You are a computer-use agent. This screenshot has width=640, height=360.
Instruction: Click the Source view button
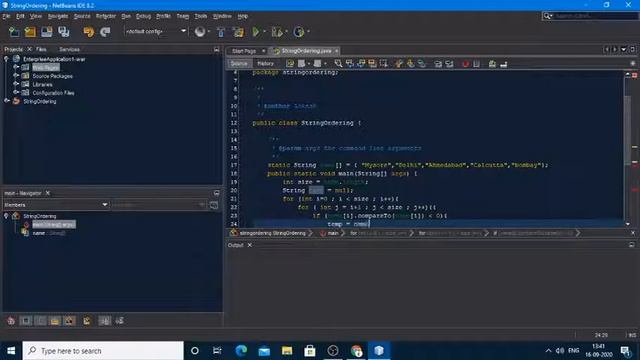239,64
